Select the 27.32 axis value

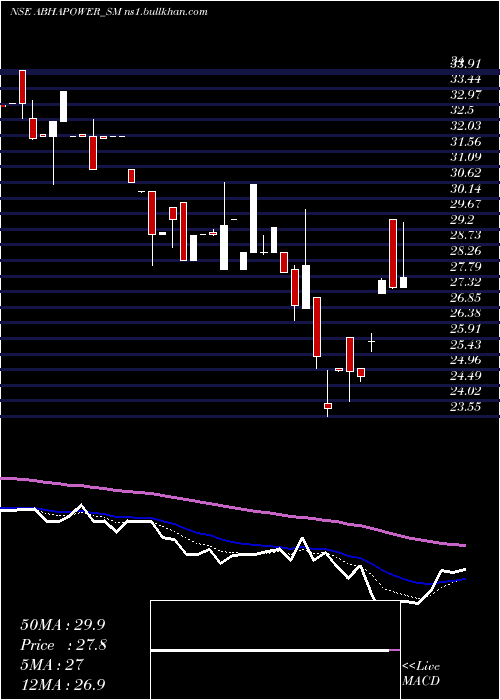466,282
